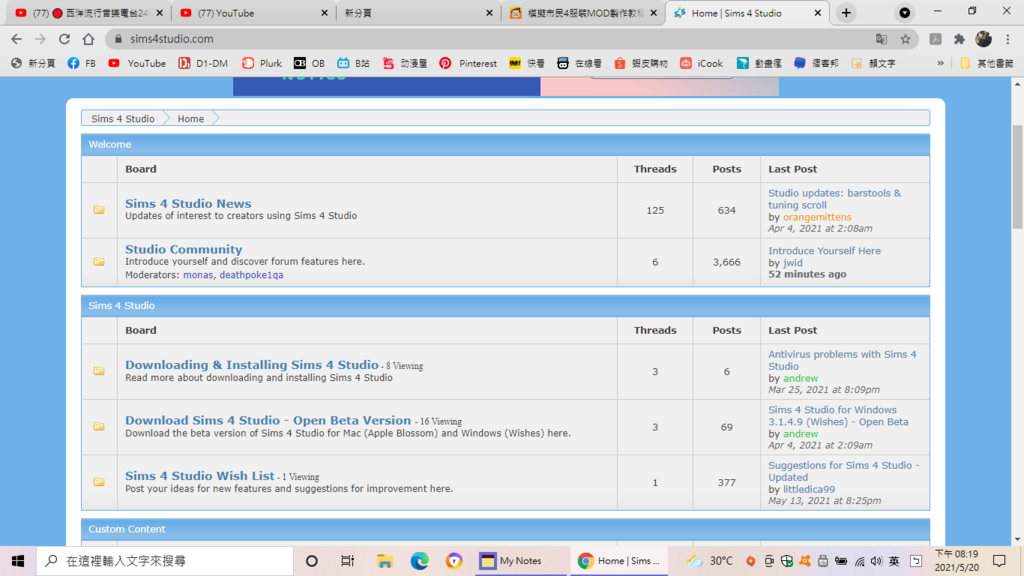1024x576 pixels.
Task: Click the folder icon beside Sims 4 Studio News
Action: [99, 210]
